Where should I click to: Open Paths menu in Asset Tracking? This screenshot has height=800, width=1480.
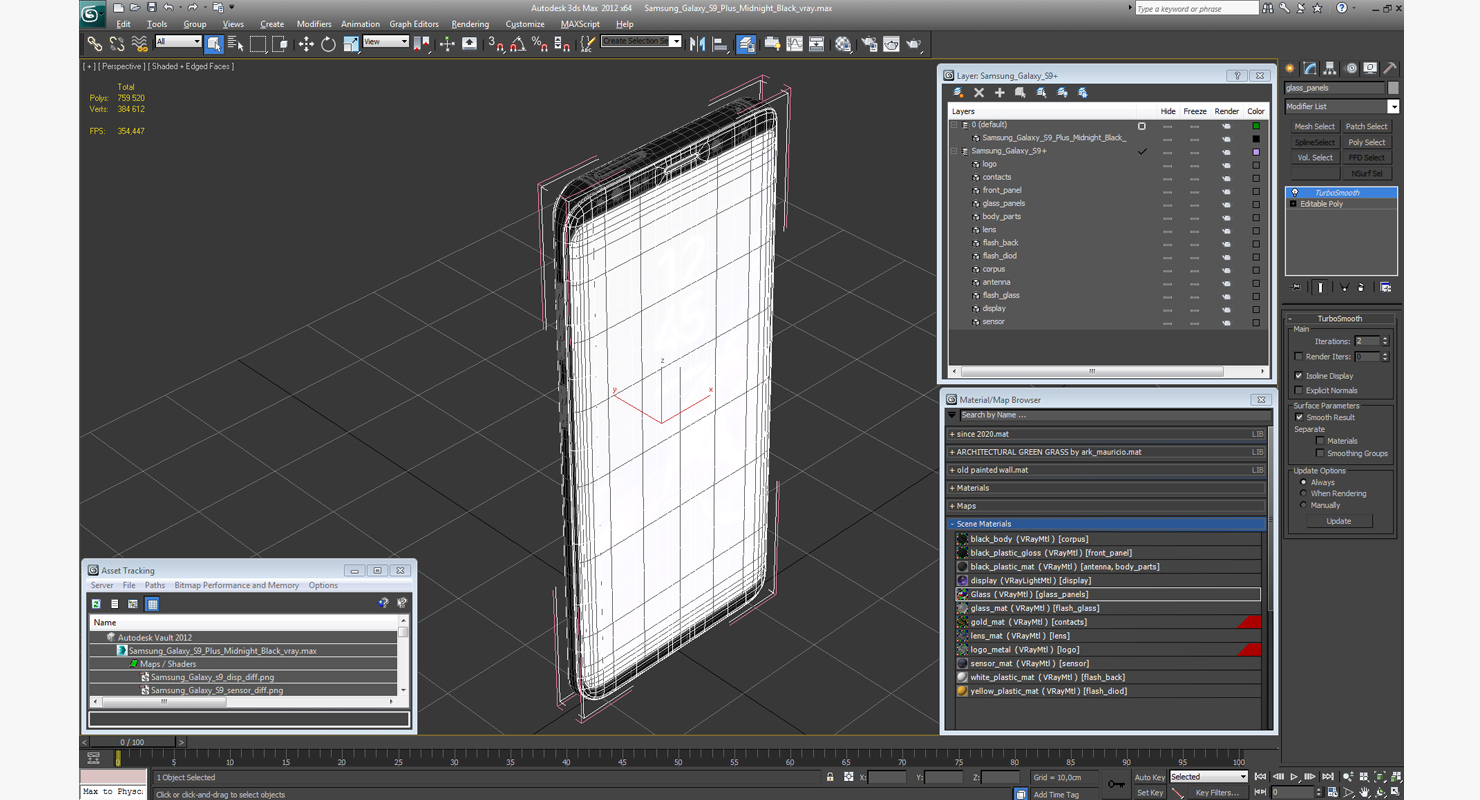(155, 585)
